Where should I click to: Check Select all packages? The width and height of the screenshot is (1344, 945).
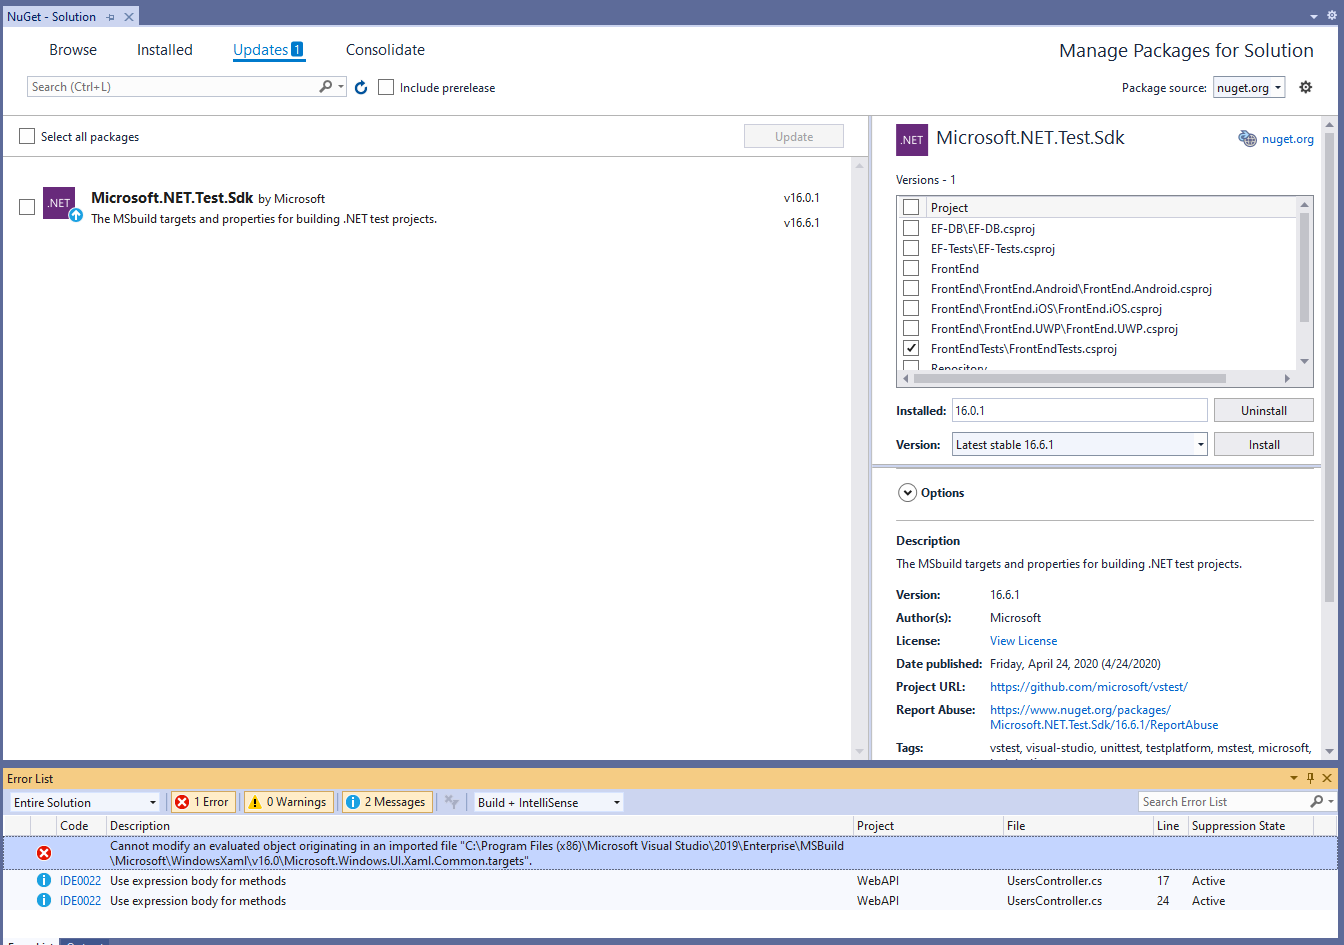coord(27,136)
